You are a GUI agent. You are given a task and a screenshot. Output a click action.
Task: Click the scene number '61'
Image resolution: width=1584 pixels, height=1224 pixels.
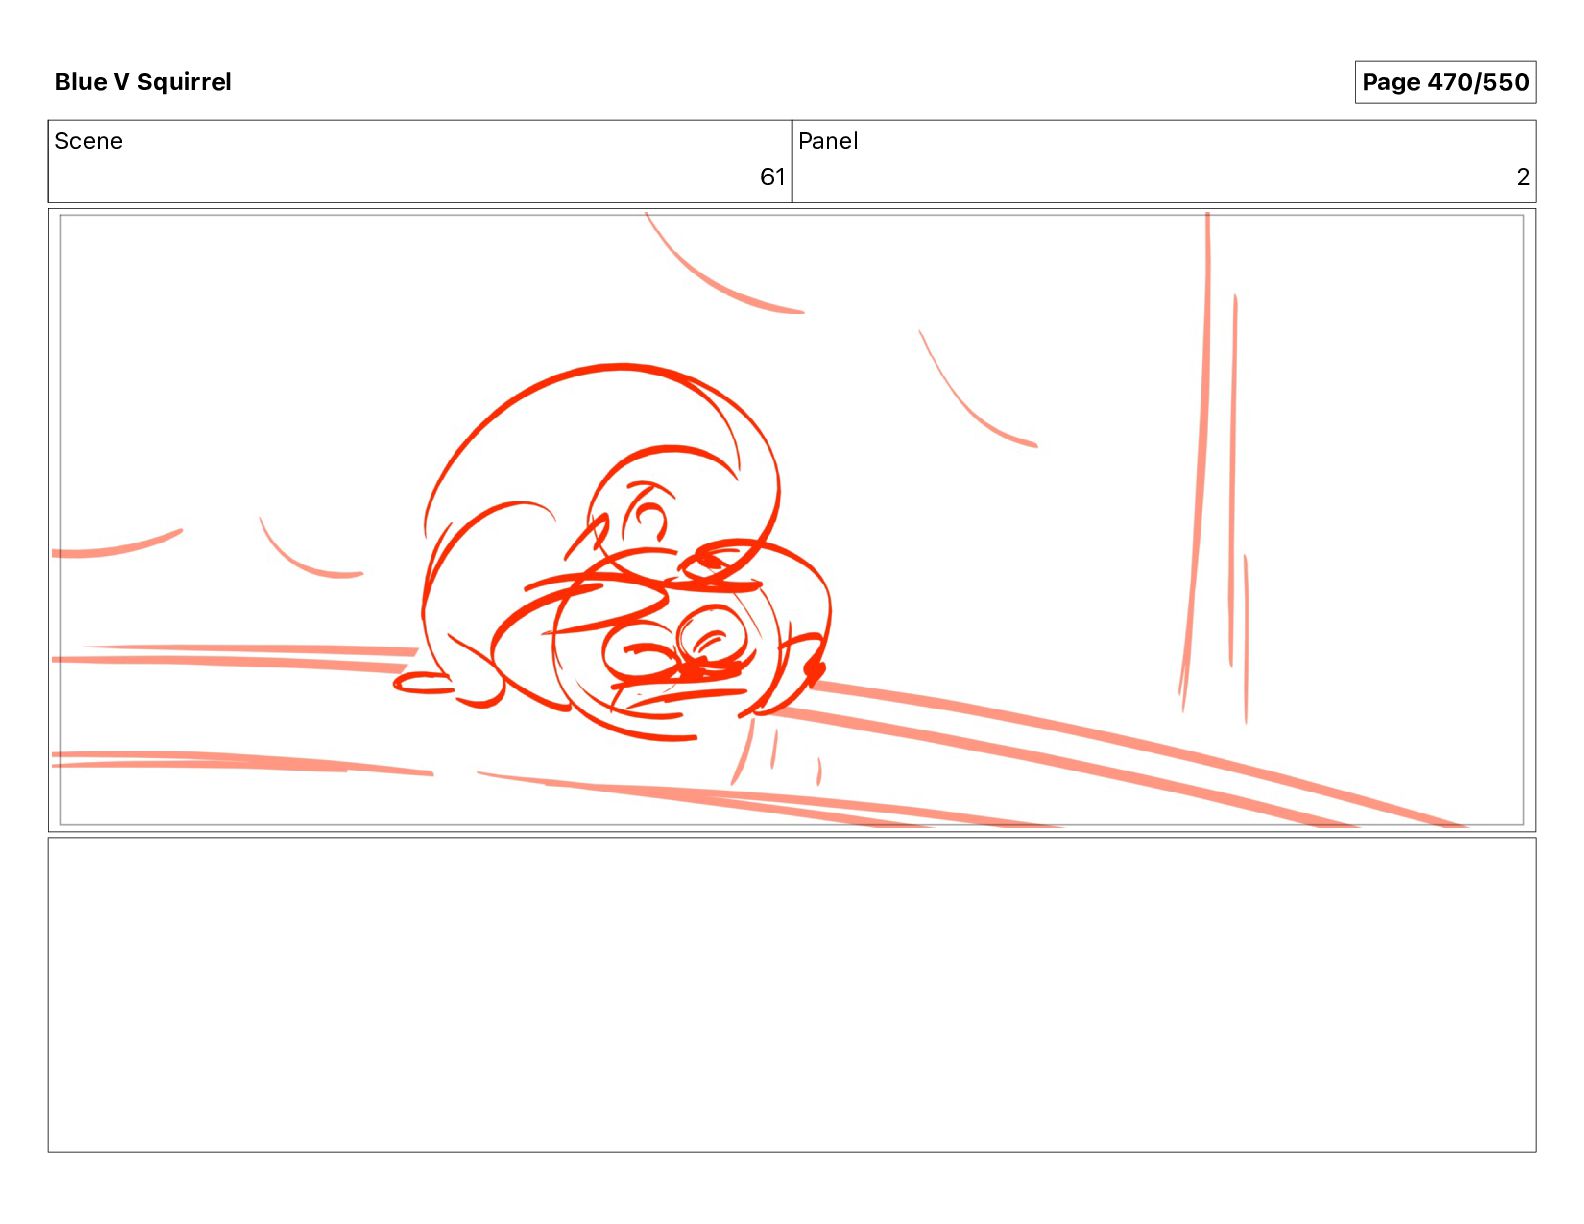coord(772,177)
